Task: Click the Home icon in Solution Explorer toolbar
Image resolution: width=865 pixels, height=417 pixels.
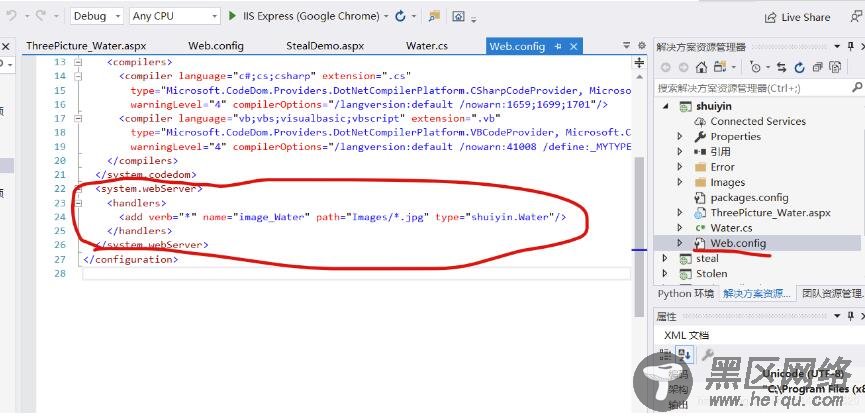Action: click(x=701, y=67)
